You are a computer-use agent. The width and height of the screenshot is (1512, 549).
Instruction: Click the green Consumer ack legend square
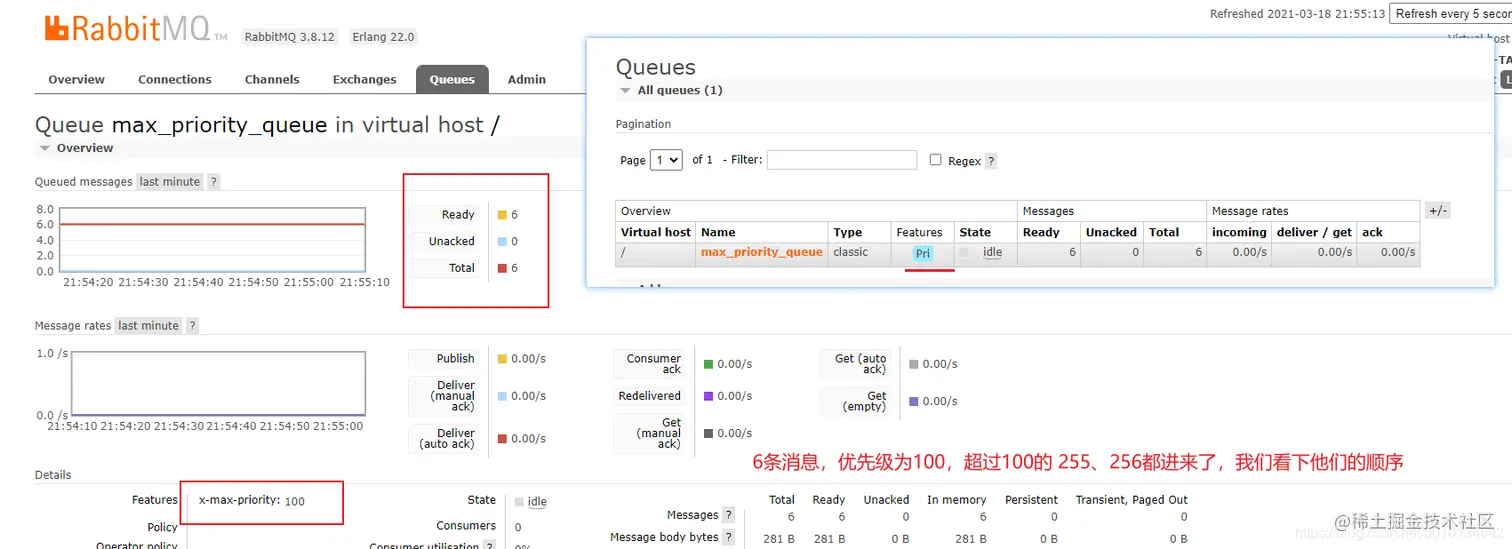point(709,364)
